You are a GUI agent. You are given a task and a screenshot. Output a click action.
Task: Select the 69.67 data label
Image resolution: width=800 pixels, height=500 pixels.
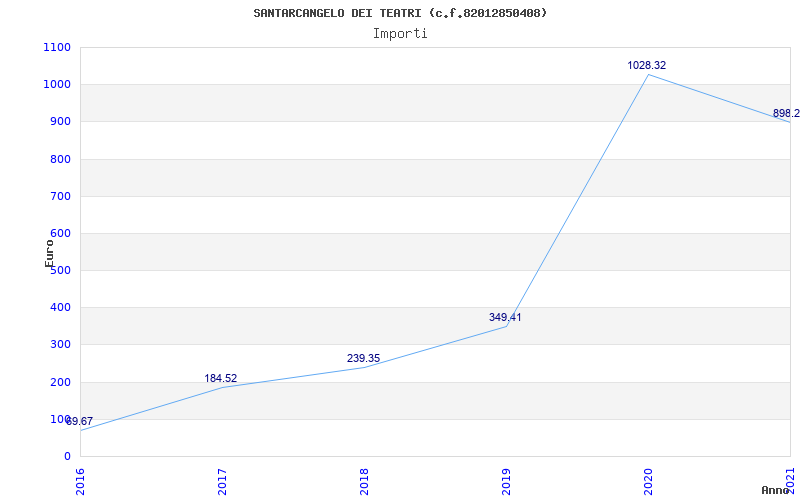pyautogui.click(x=80, y=421)
